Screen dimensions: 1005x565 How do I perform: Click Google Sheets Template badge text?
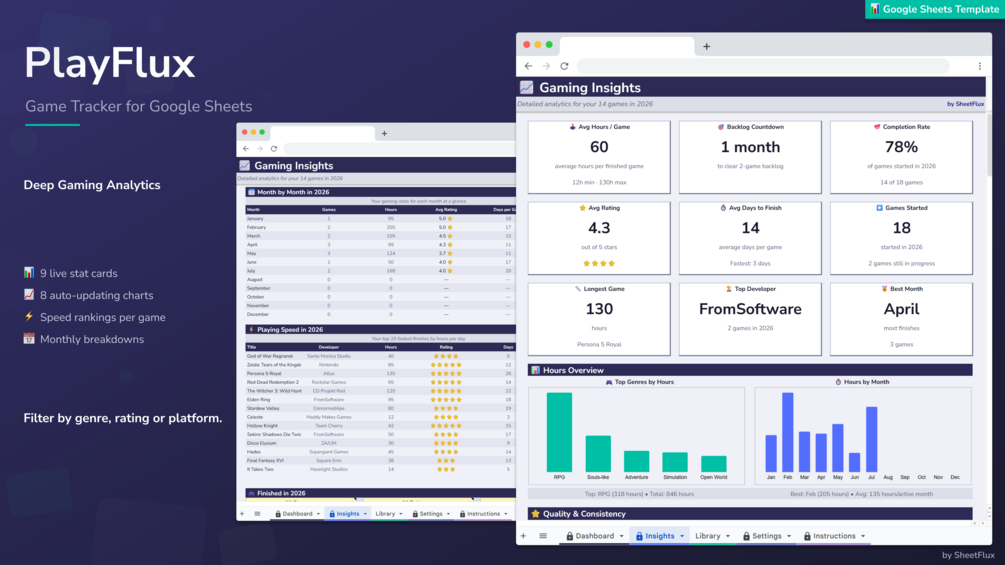click(x=940, y=9)
